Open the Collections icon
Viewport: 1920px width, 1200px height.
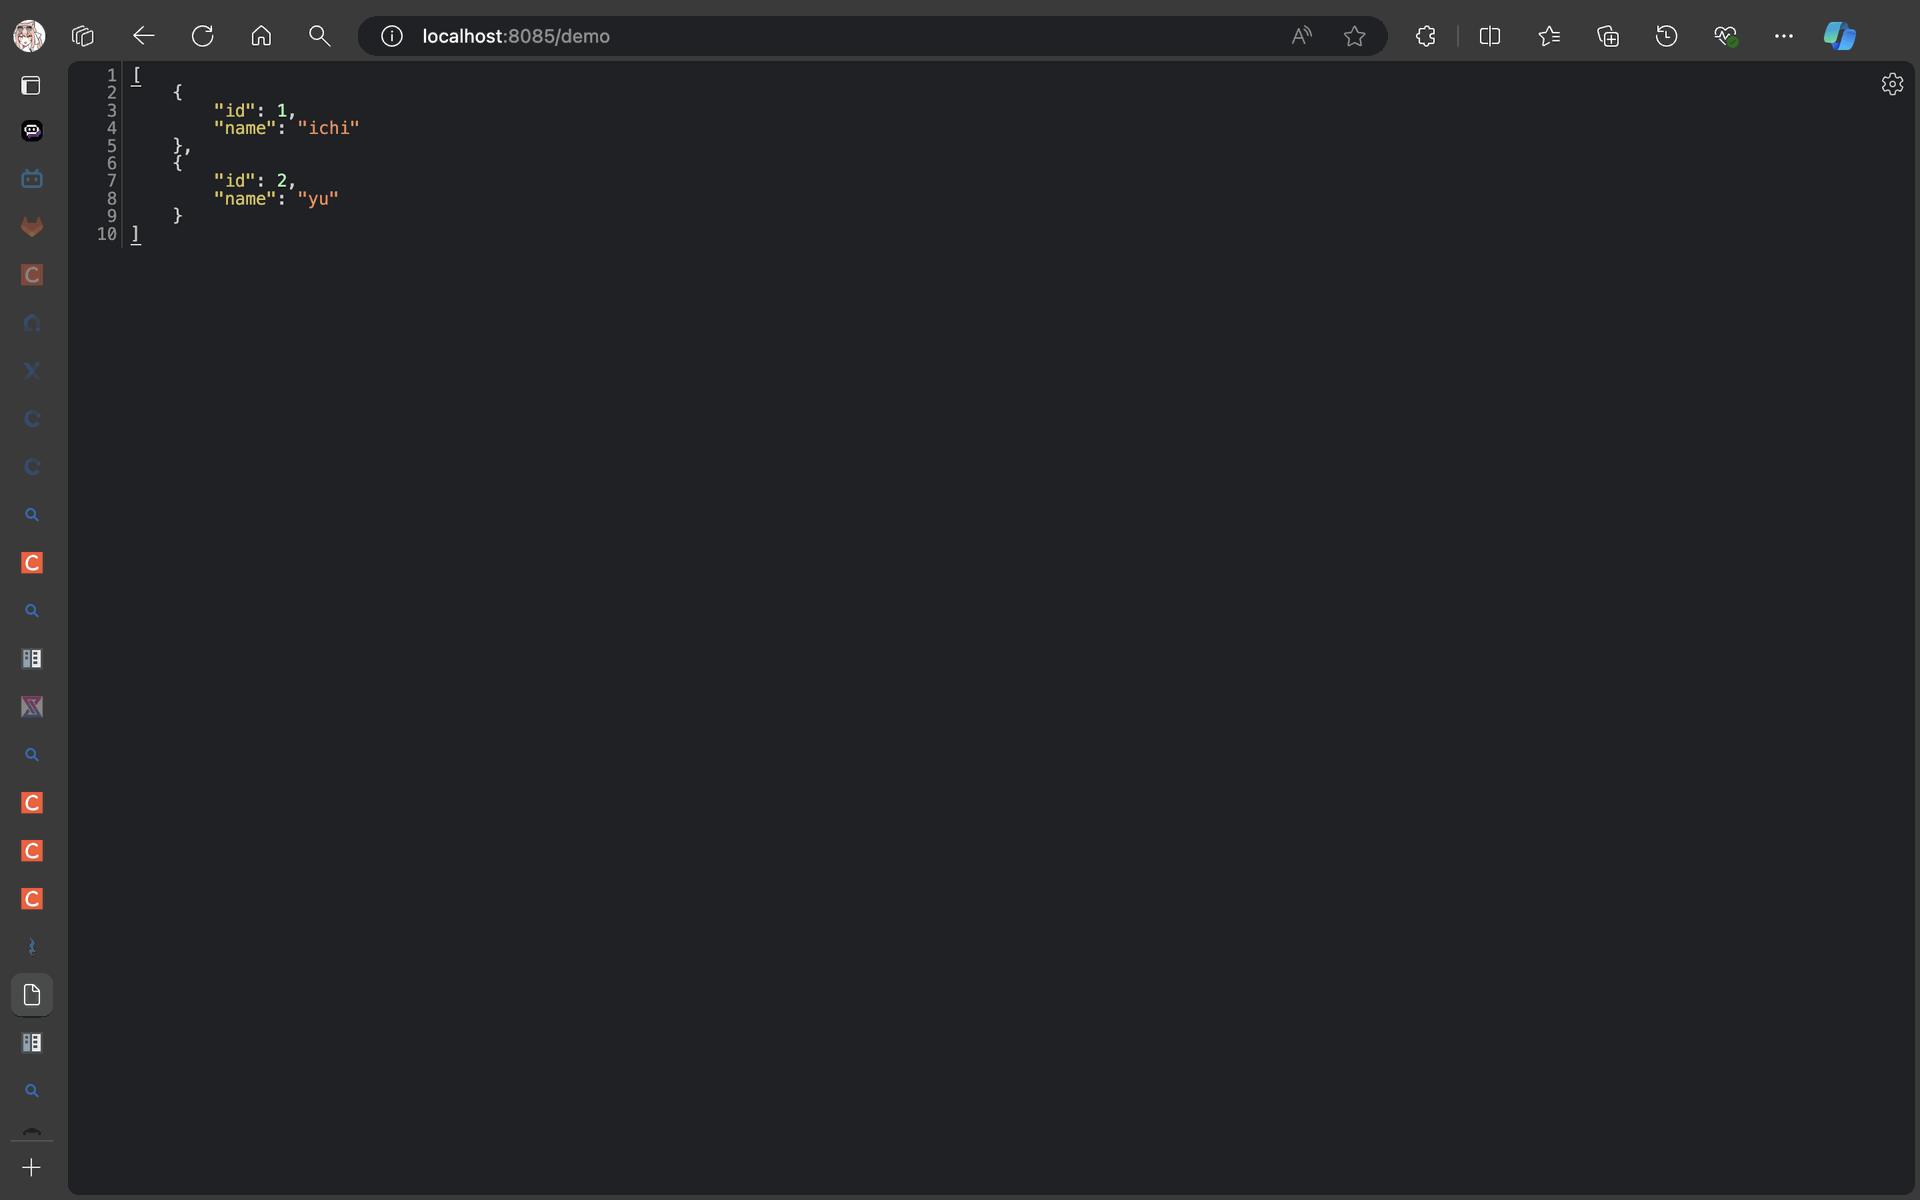pyautogui.click(x=1608, y=36)
